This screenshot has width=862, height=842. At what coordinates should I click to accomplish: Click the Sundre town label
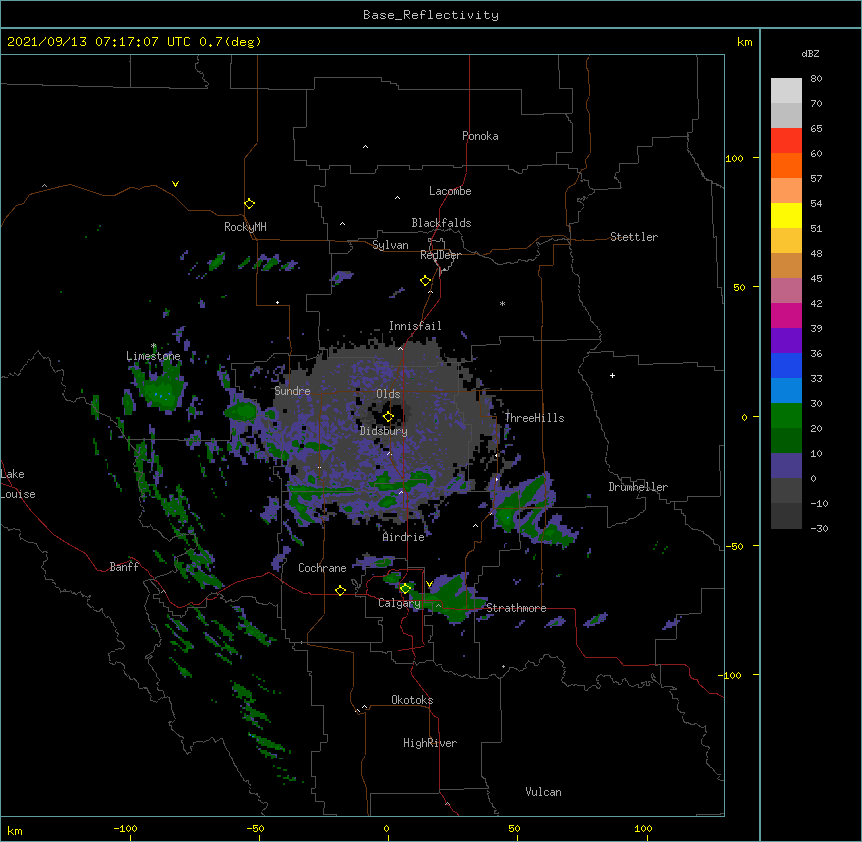pos(292,391)
